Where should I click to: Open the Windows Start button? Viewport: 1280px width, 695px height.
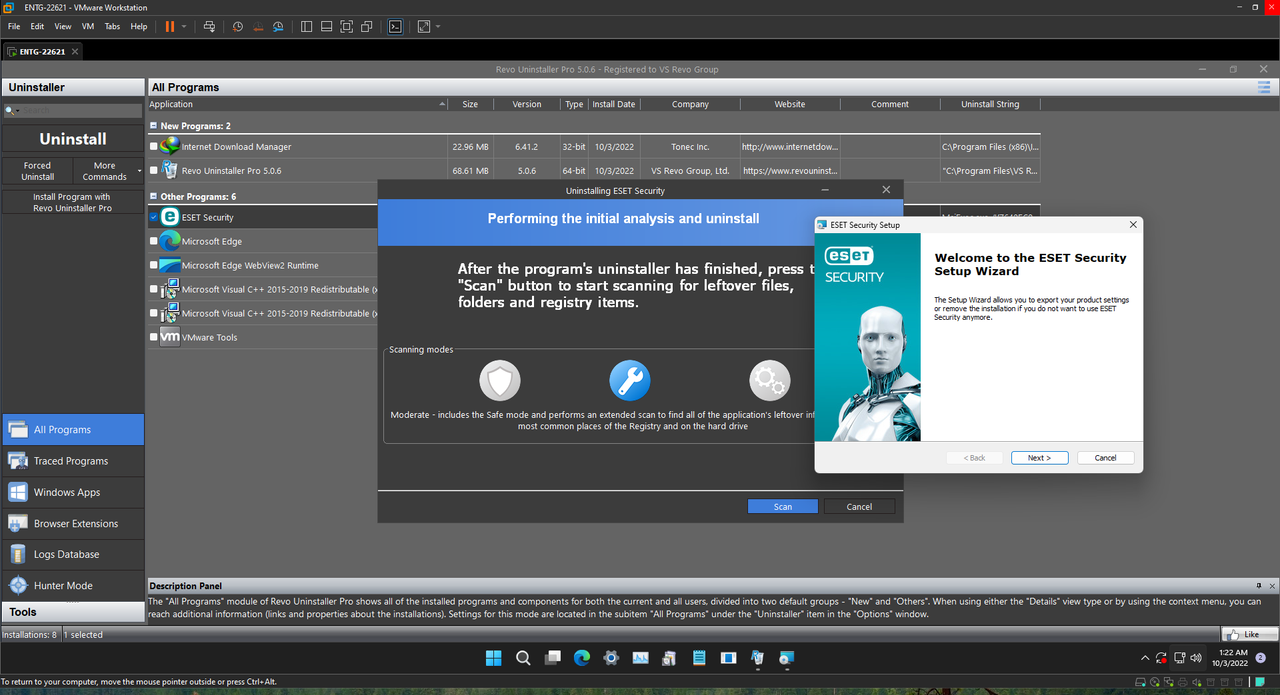(x=493, y=658)
